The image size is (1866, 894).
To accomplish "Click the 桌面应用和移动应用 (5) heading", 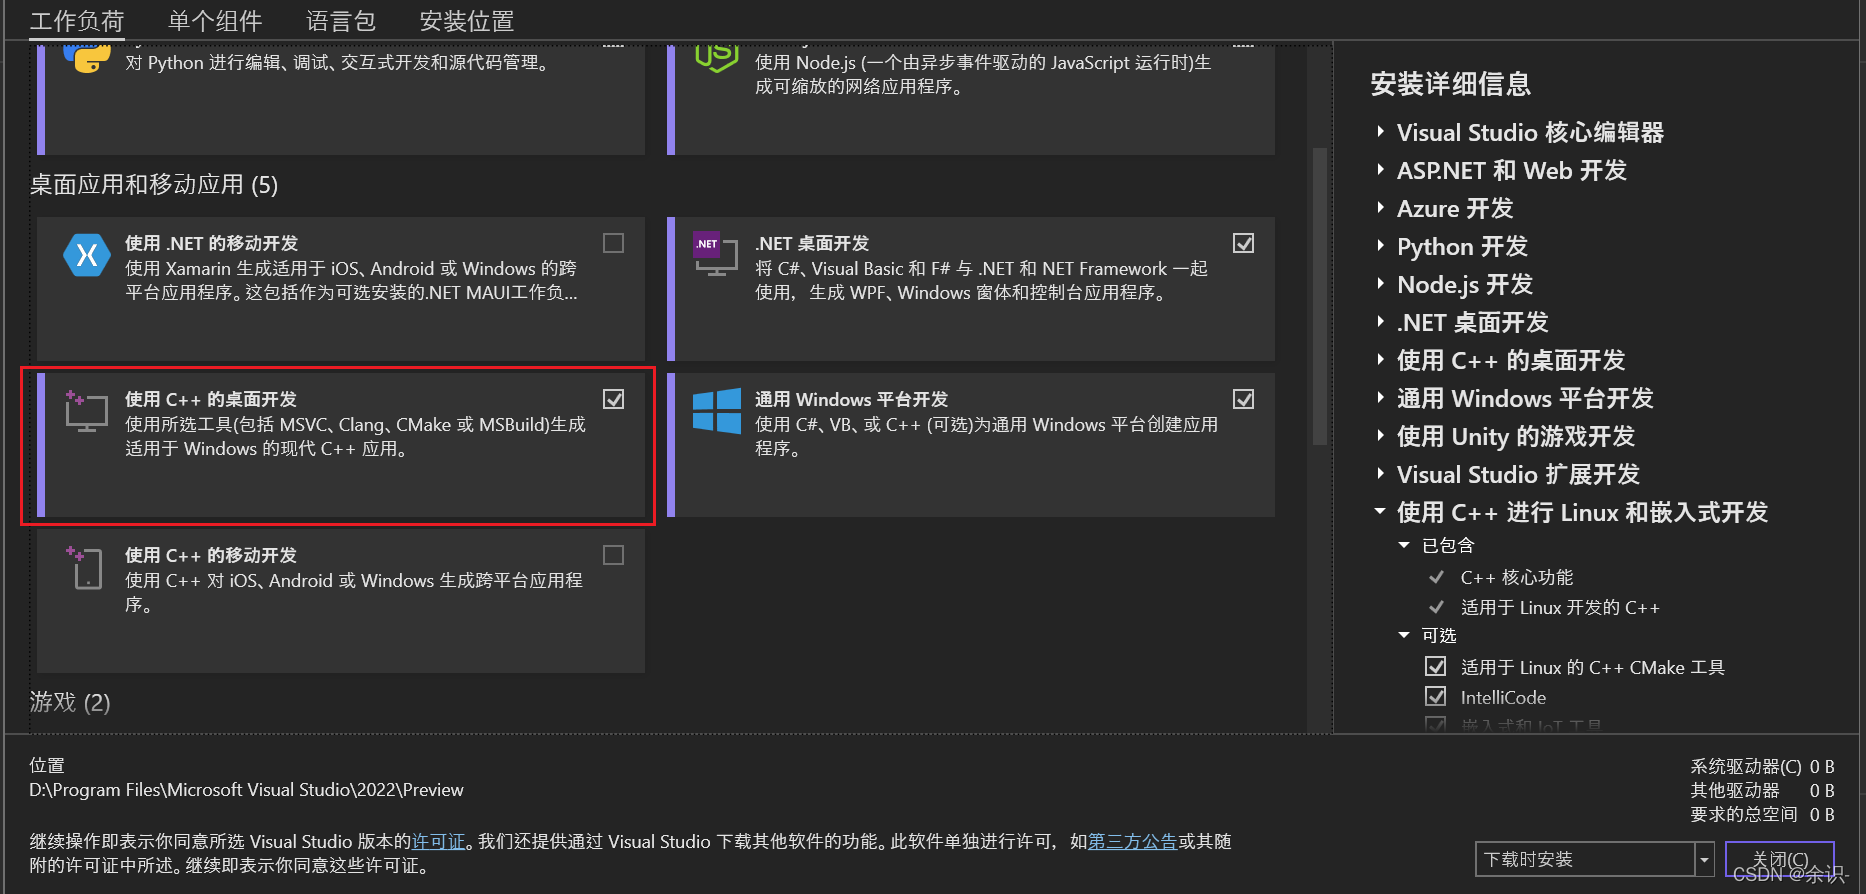I will [x=154, y=184].
